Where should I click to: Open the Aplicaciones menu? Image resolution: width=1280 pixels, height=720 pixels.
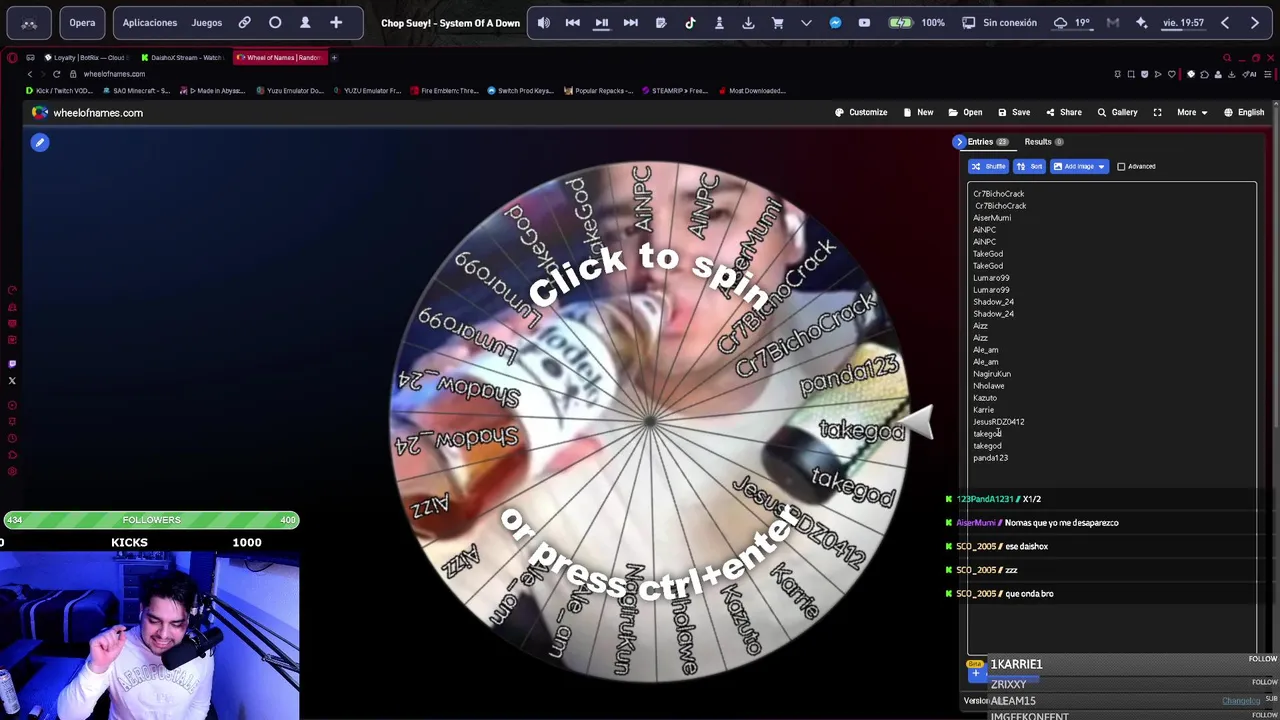pos(150,23)
